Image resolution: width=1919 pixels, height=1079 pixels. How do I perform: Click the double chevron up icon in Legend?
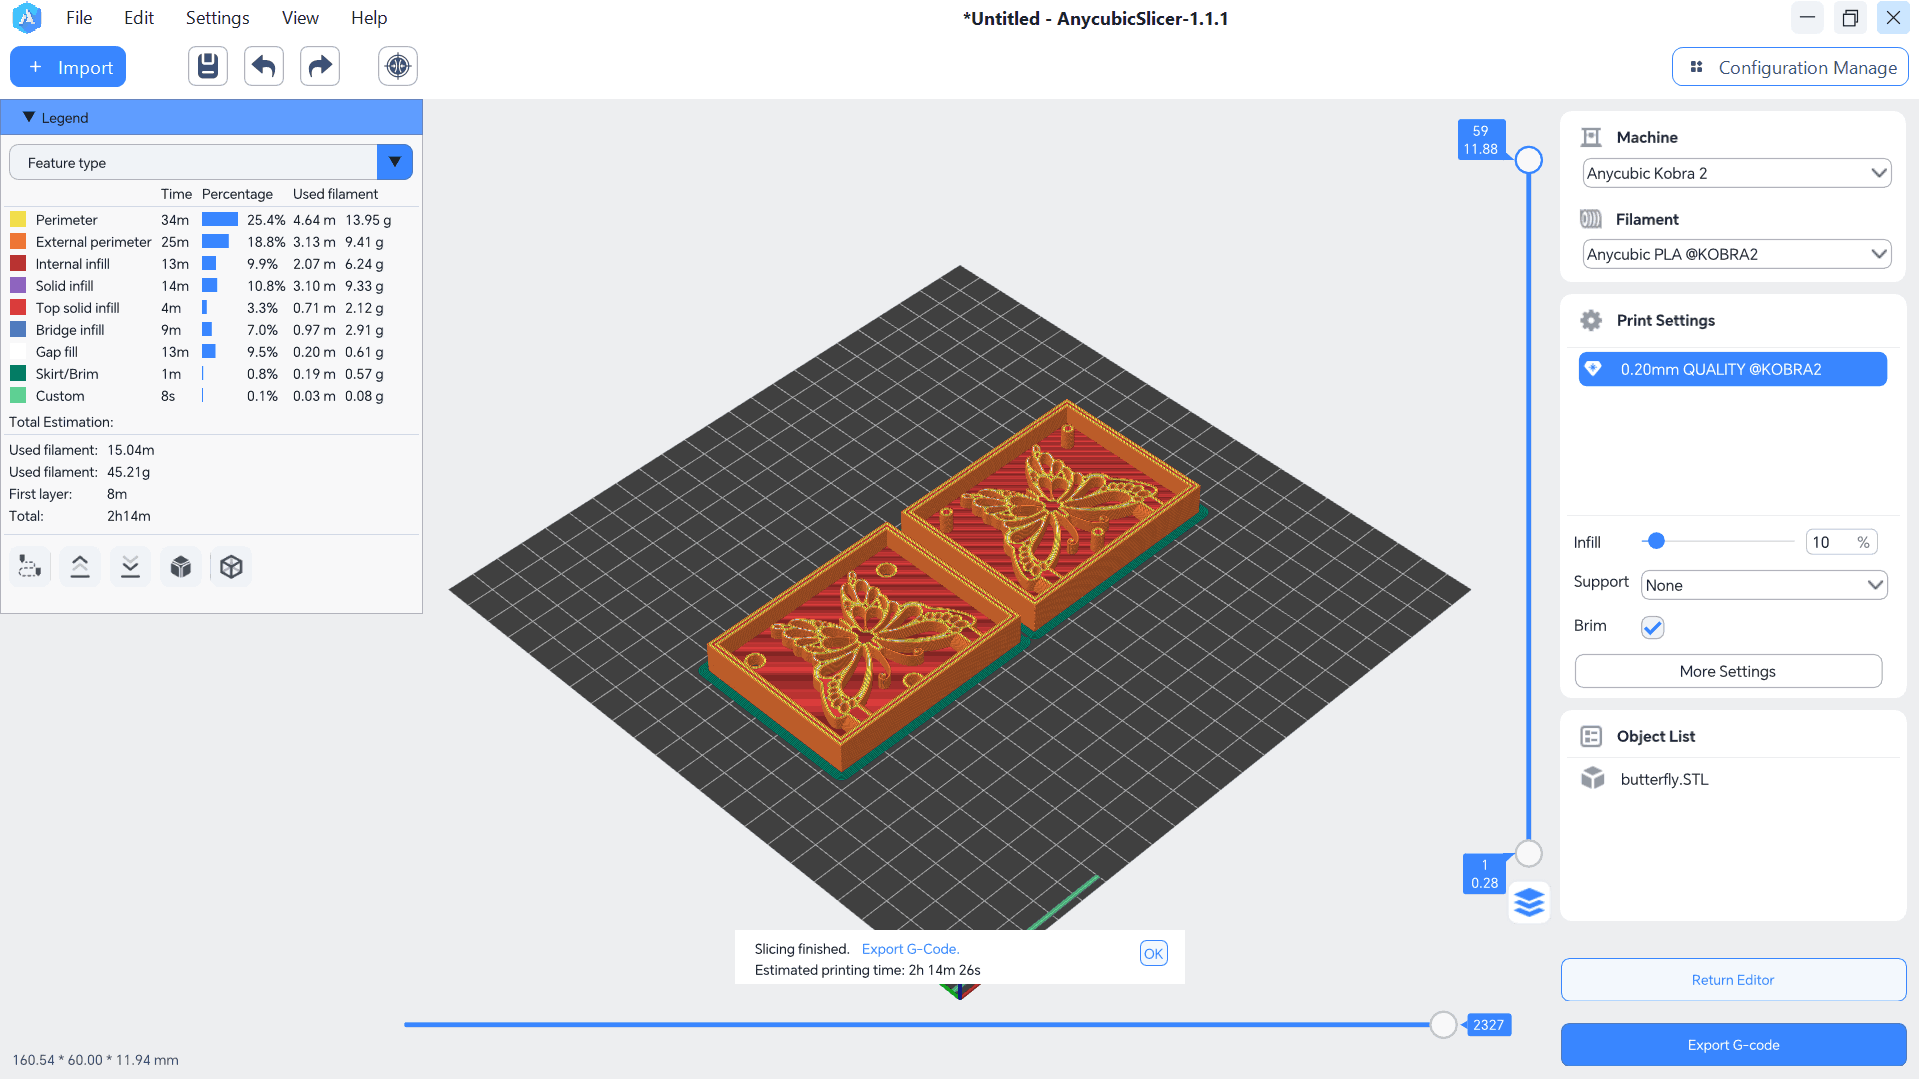pos(80,567)
